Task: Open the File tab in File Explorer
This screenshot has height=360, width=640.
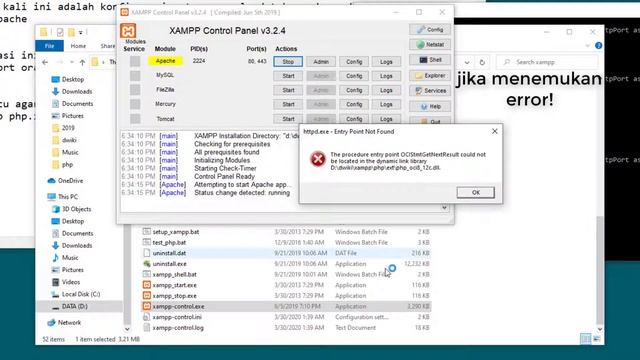Action: 49,46
